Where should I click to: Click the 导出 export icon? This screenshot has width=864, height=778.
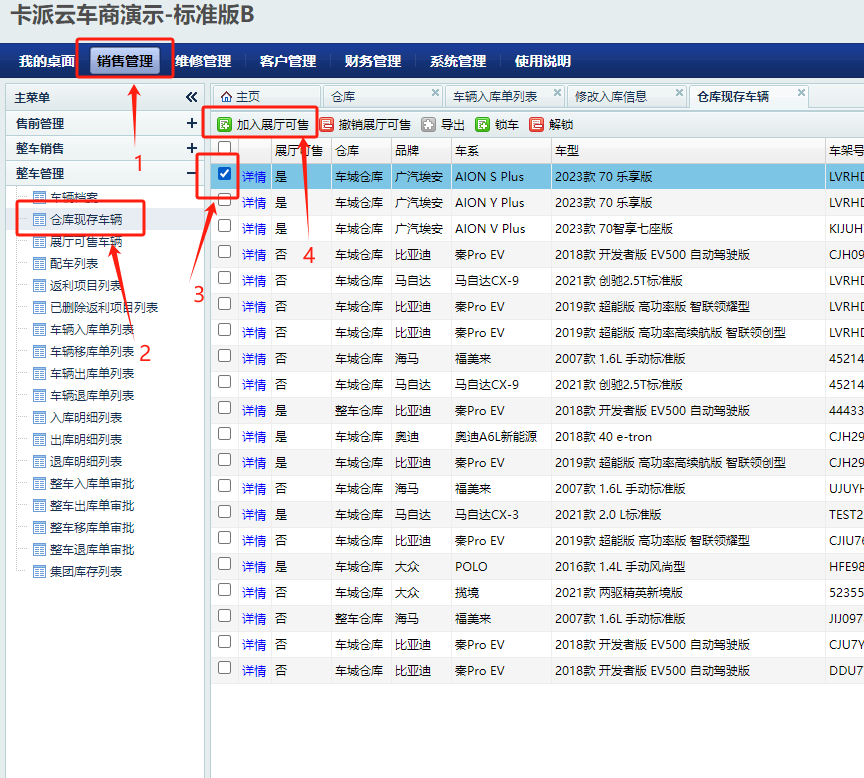click(428, 125)
